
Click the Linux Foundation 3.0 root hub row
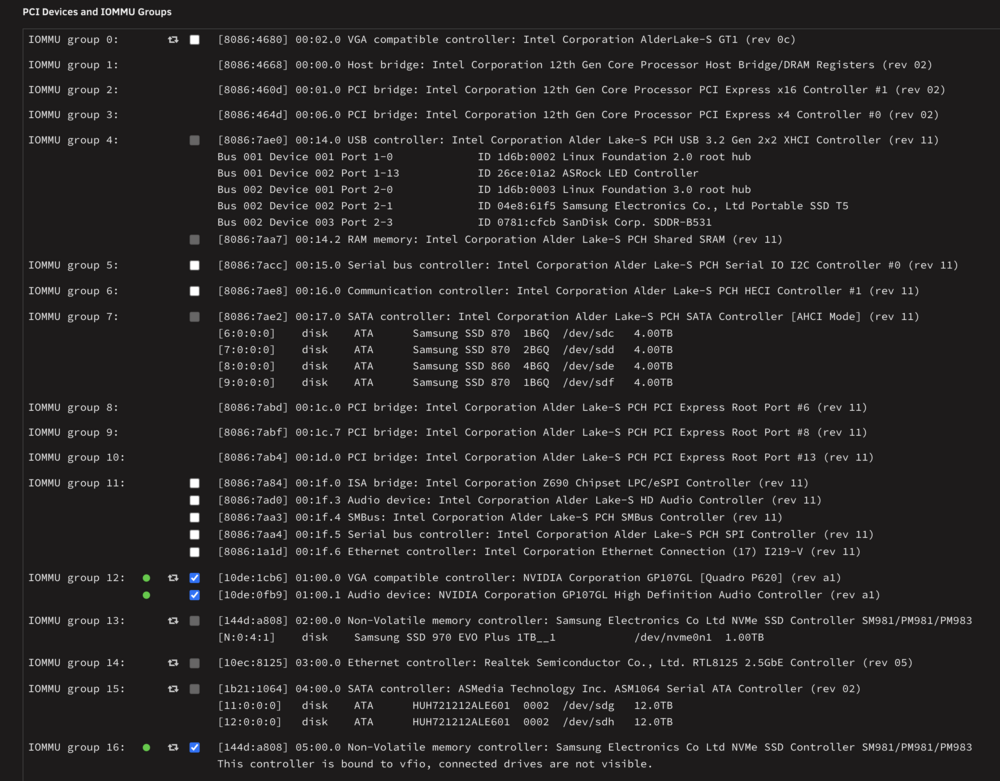[x=483, y=189]
